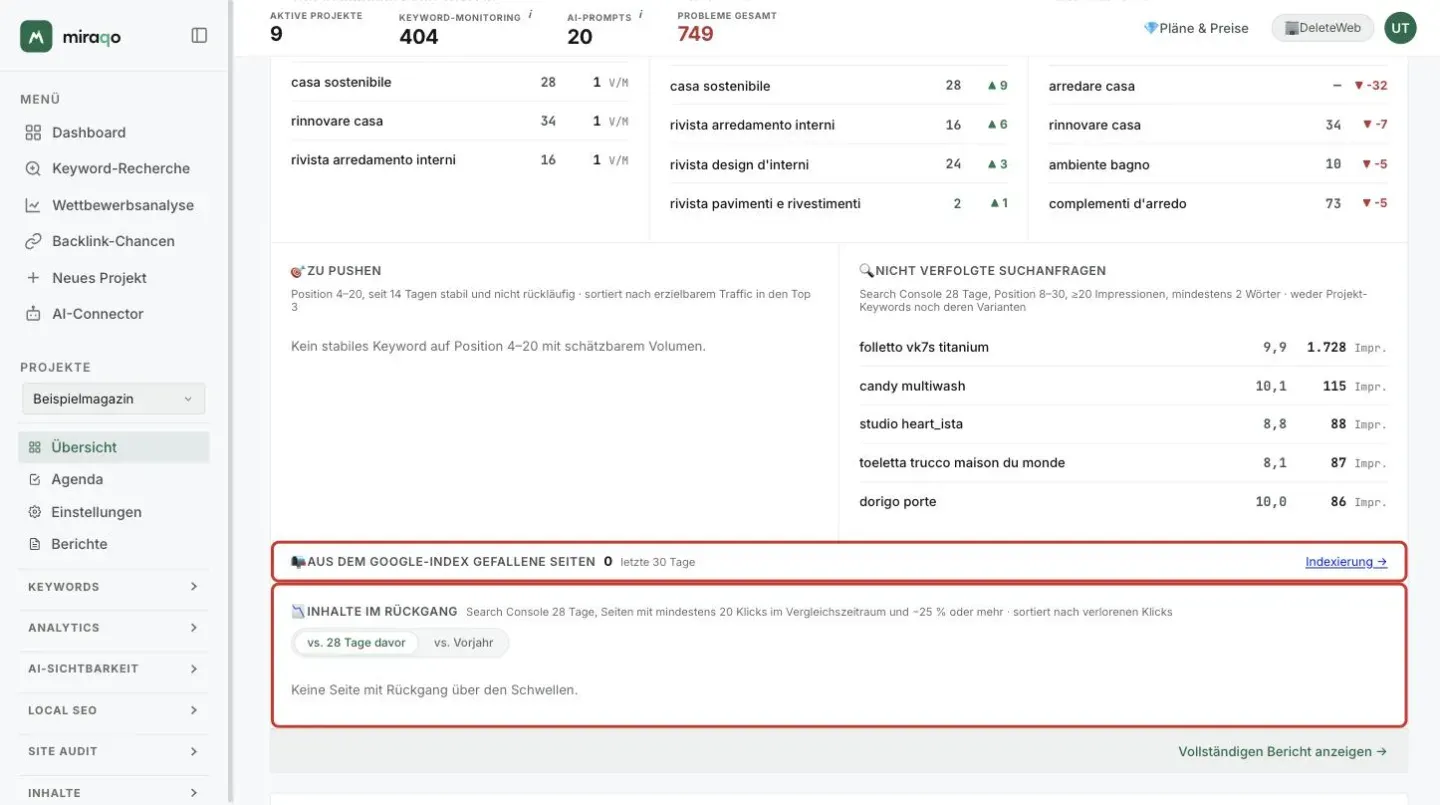
Task: Open Pläne & Preise
Action: coord(1196,28)
